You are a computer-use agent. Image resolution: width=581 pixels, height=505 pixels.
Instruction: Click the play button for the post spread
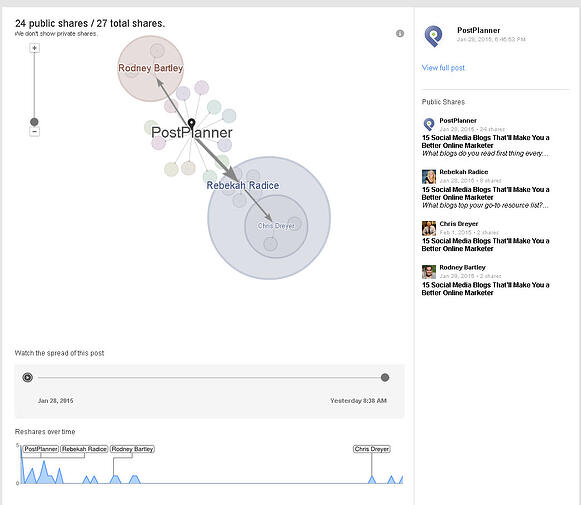click(x=27, y=378)
